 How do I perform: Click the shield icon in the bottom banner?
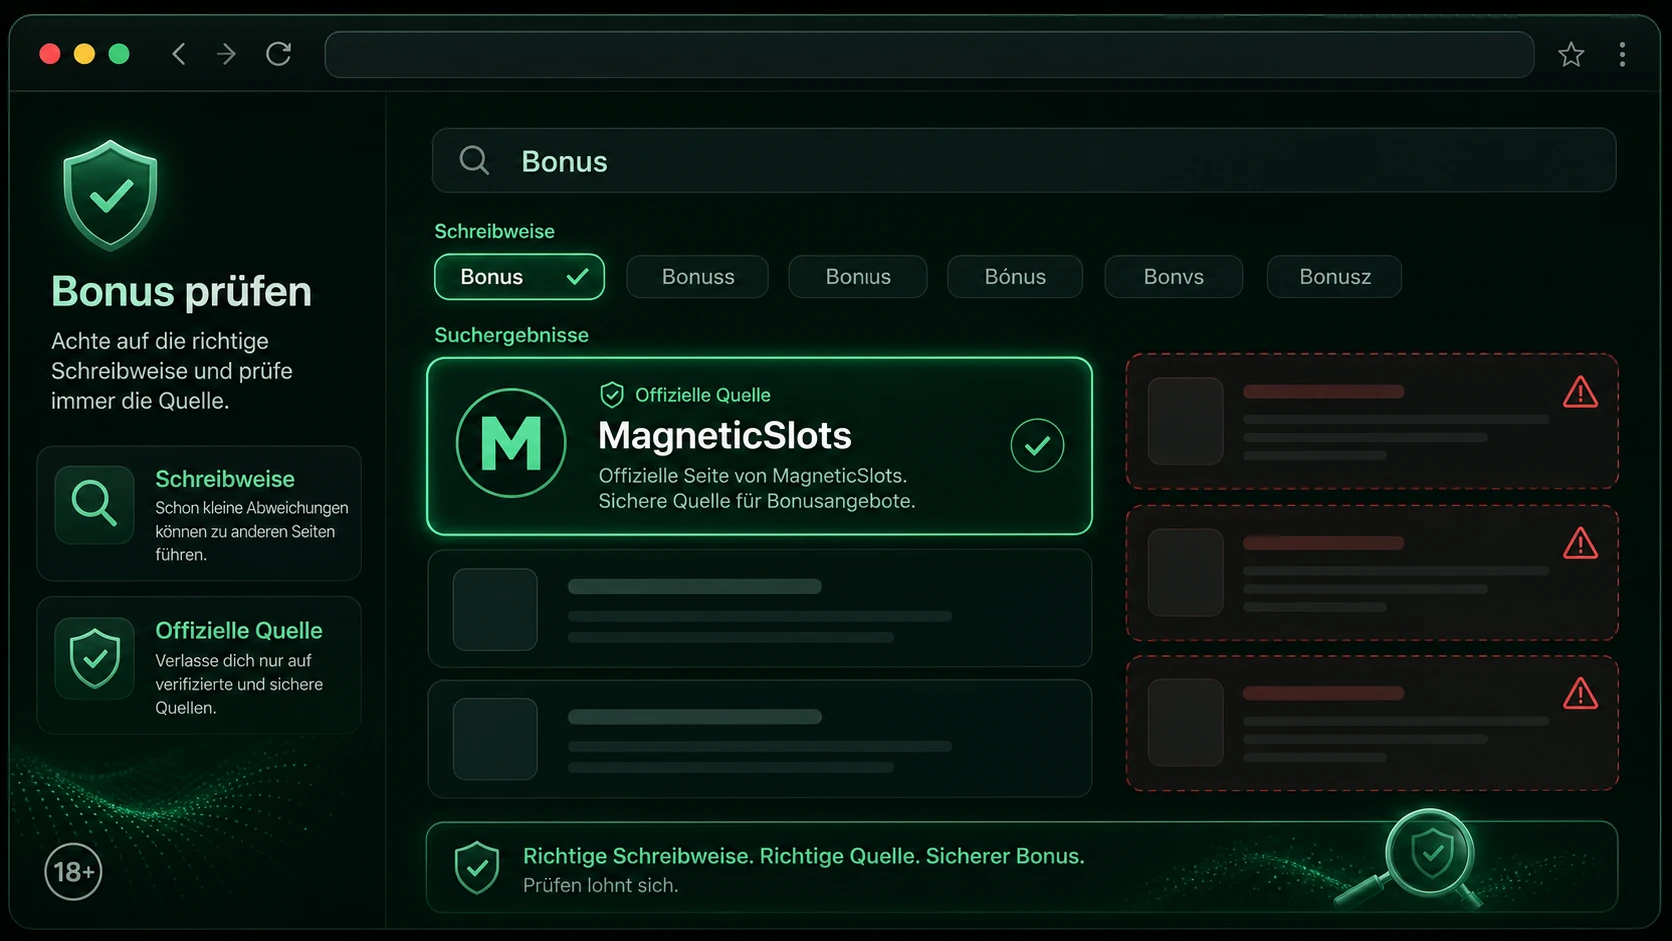tap(477, 867)
